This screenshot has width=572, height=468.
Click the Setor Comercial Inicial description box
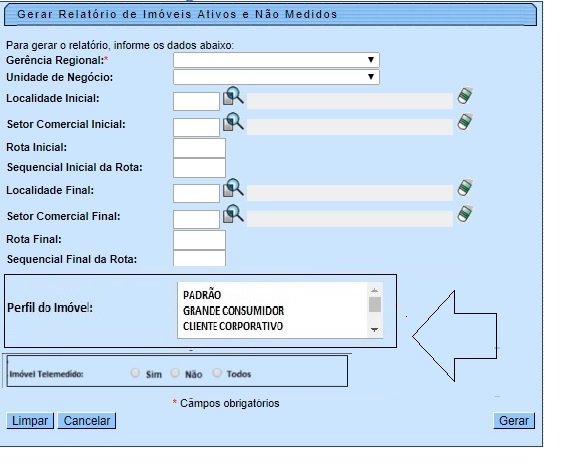350,127
